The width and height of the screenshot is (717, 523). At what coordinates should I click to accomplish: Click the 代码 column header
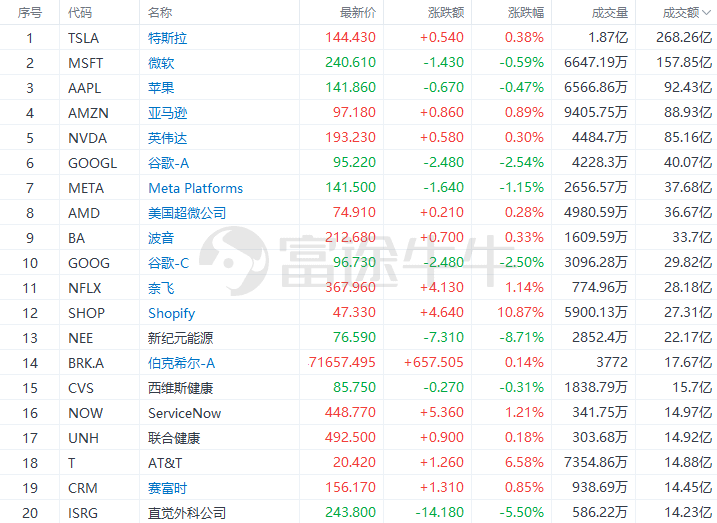[80, 13]
